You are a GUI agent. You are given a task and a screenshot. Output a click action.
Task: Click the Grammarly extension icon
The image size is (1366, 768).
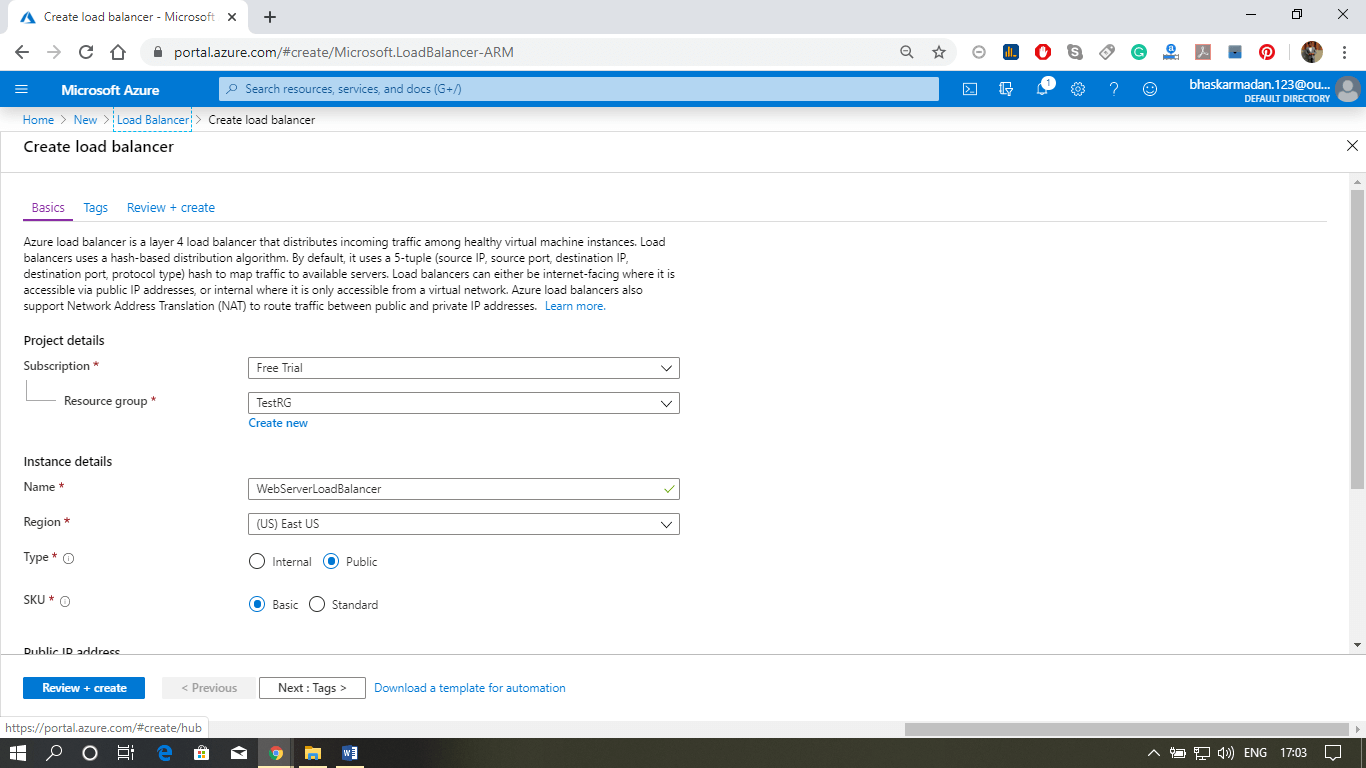tap(1139, 52)
